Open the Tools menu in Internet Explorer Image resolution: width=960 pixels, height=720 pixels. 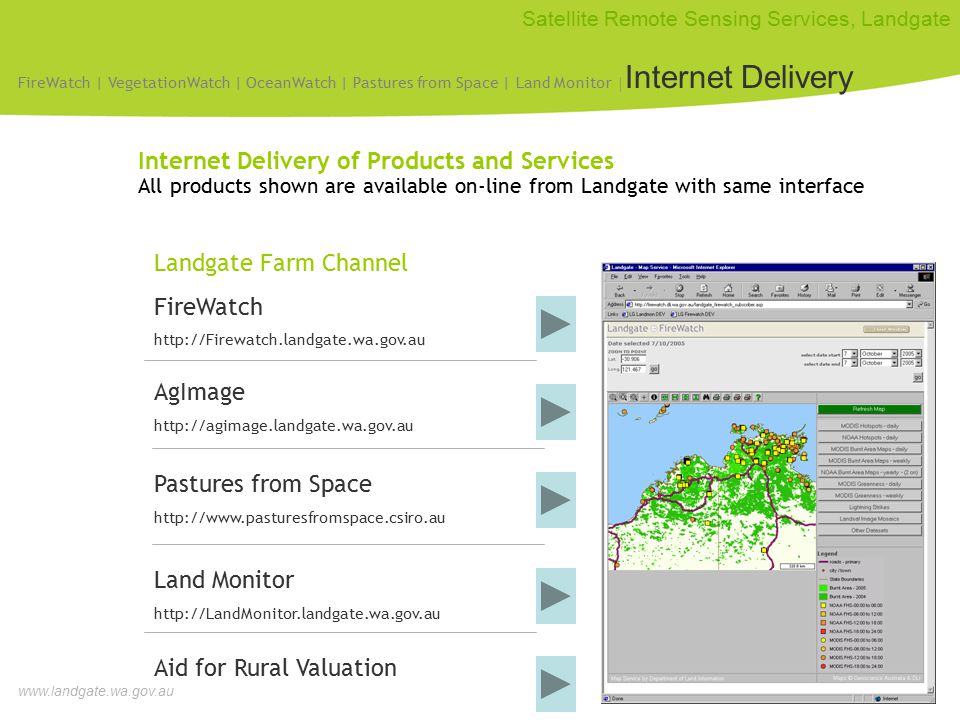coord(684,277)
